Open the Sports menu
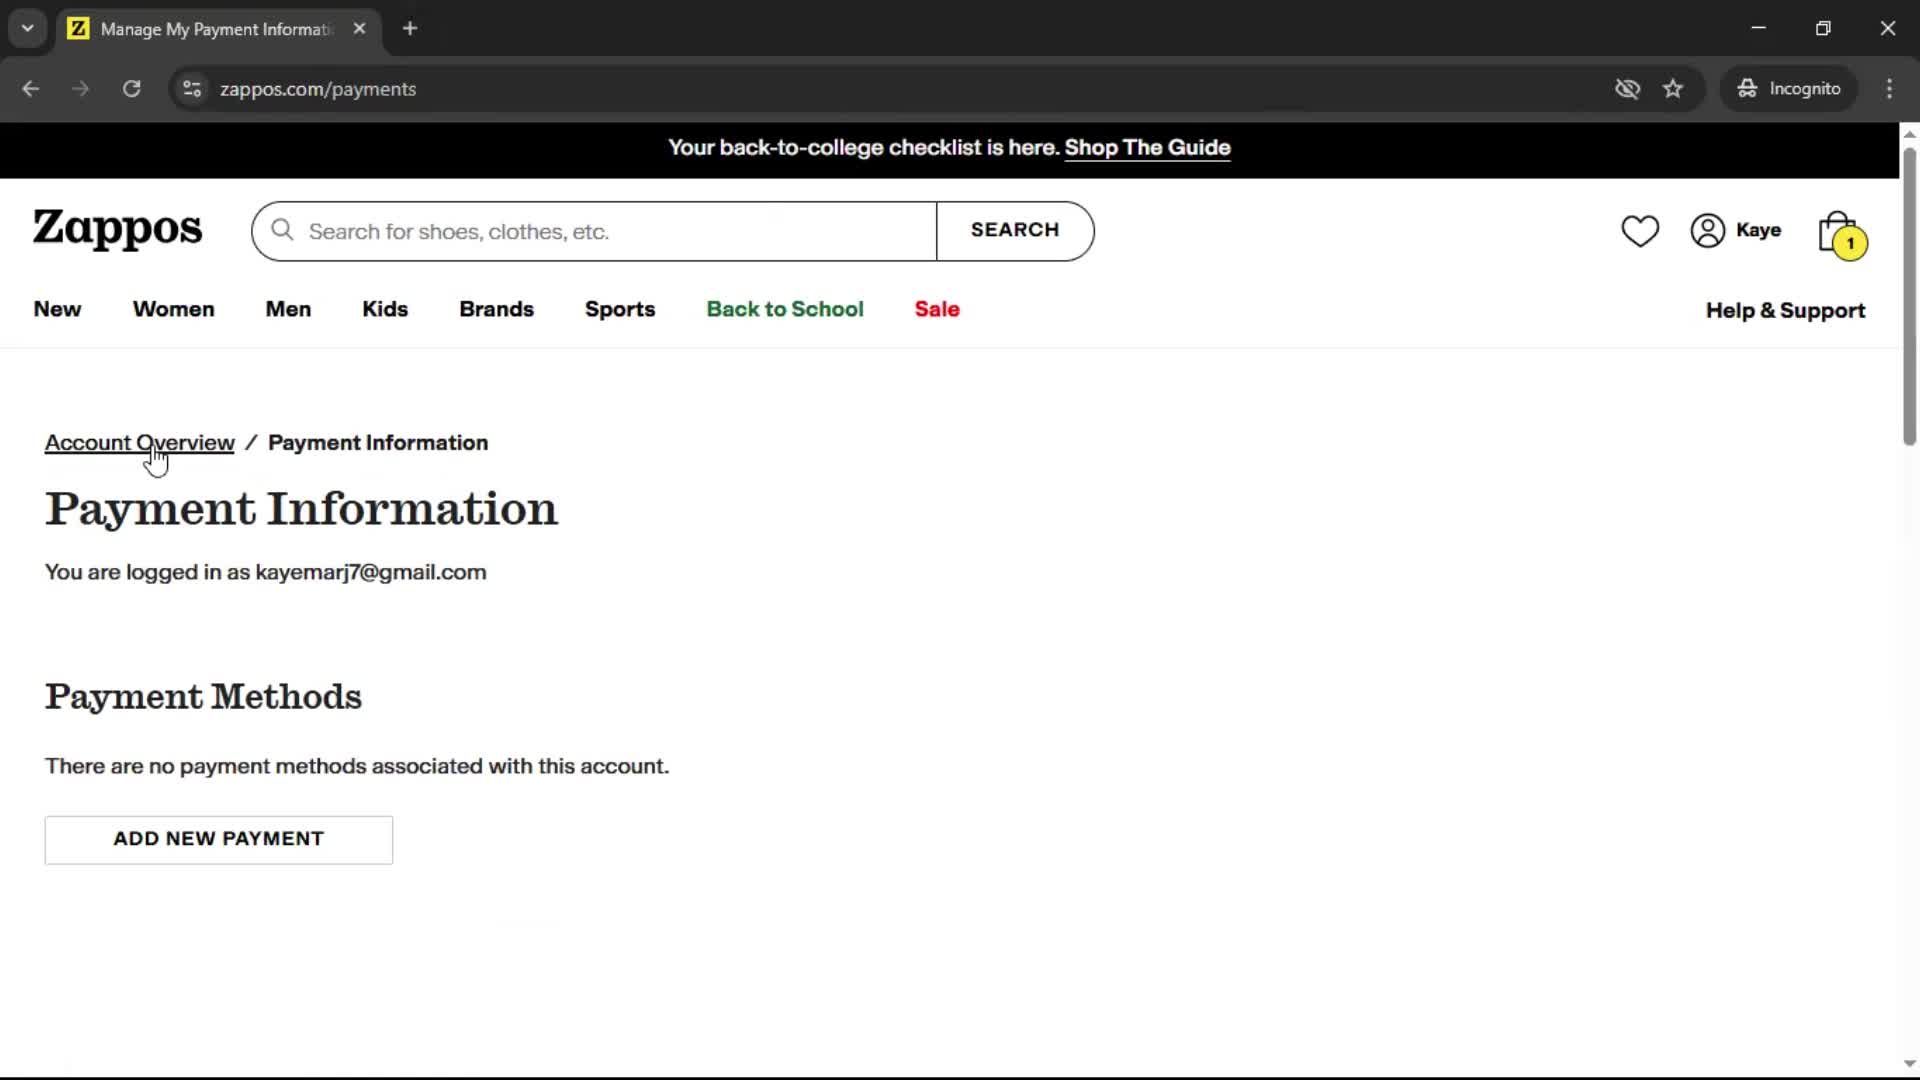Image resolution: width=1920 pixels, height=1080 pixels. click(x=620, y=310)
